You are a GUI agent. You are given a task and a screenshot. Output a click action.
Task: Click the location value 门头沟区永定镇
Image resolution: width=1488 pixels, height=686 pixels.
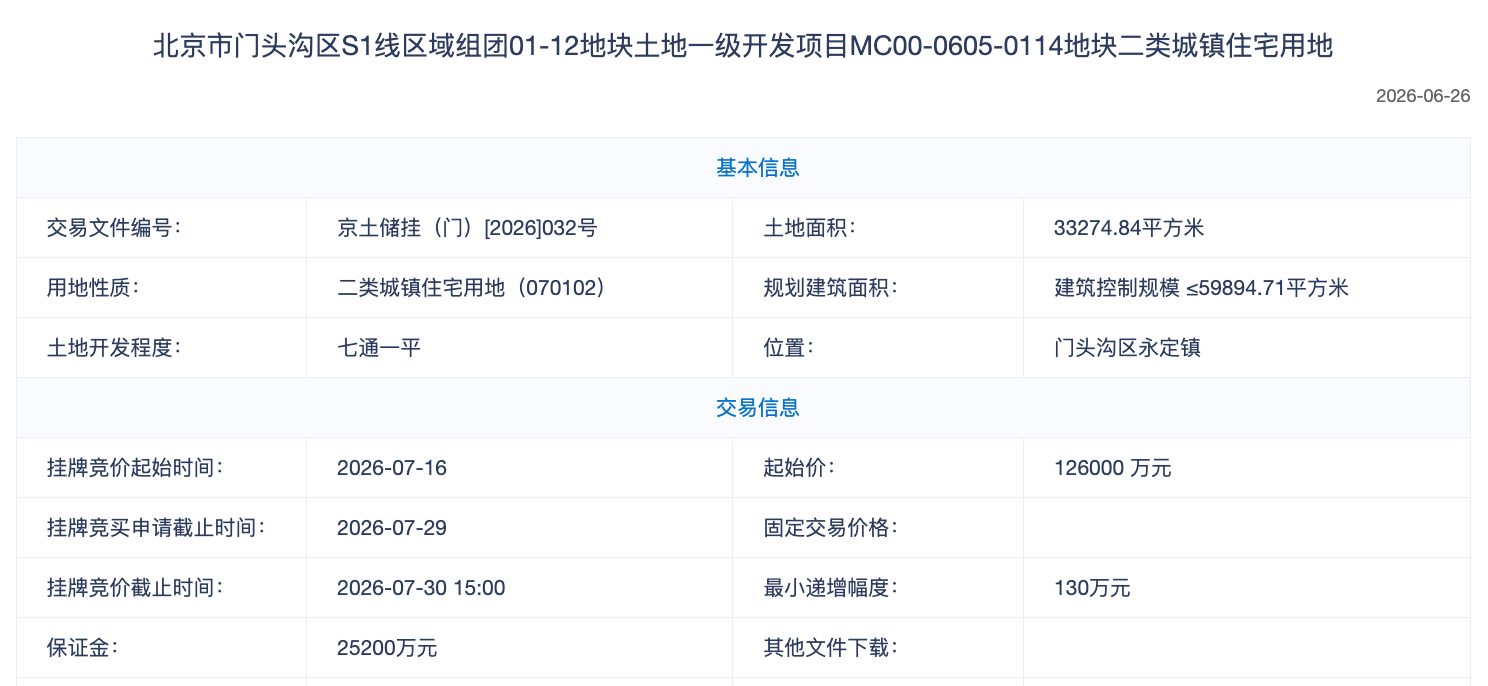pos(1127,348)
